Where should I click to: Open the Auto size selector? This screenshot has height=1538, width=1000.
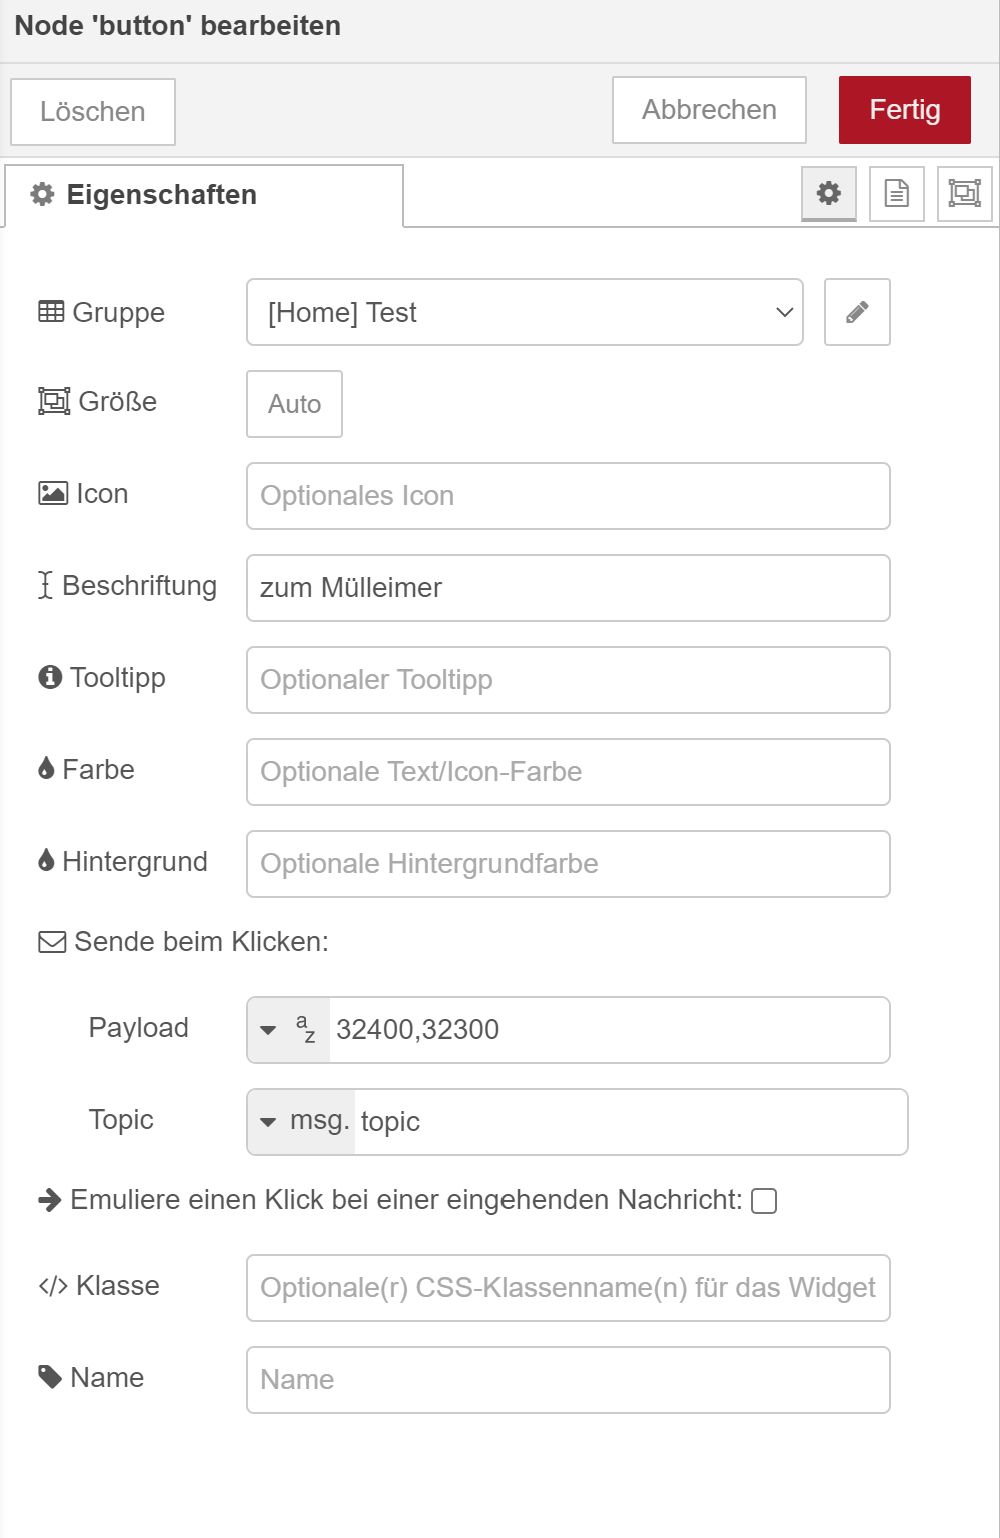(x=294, y=404)
